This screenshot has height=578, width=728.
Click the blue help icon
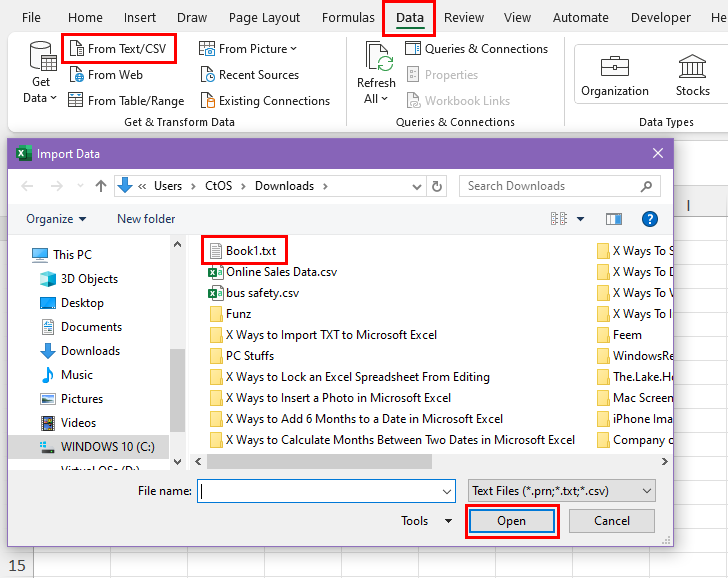650,219
